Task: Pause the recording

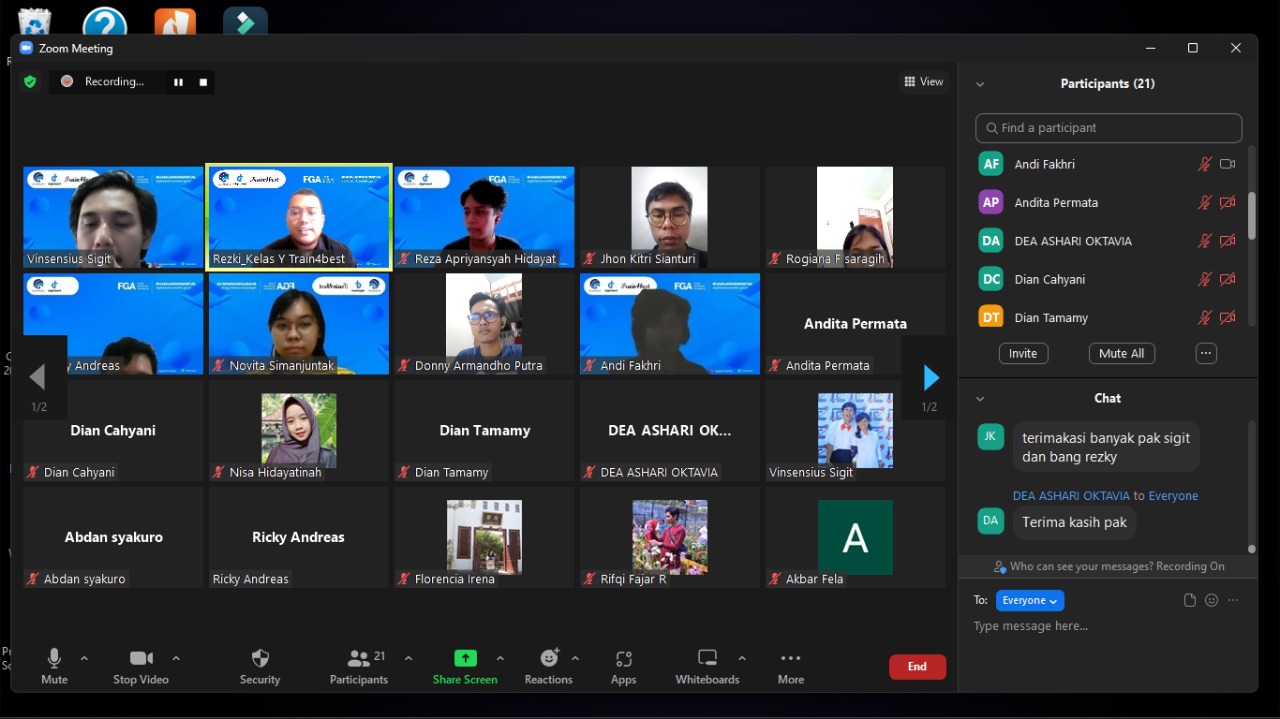Action: (x=178, y=82)
